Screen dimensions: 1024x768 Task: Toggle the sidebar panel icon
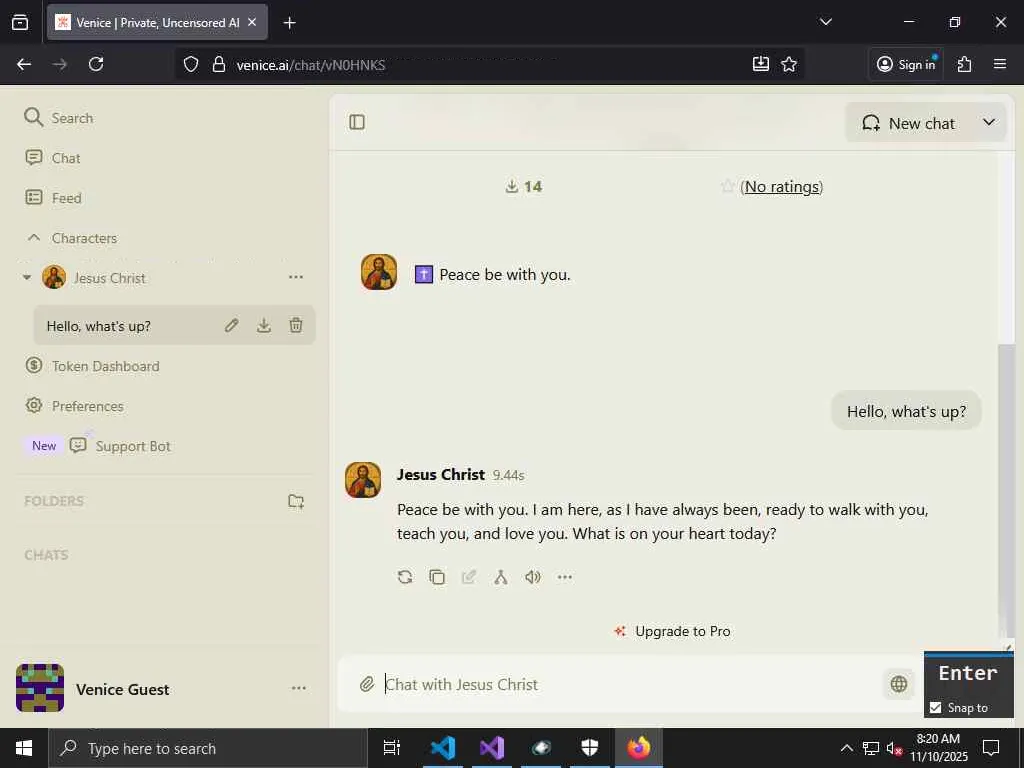click(357, 122)
